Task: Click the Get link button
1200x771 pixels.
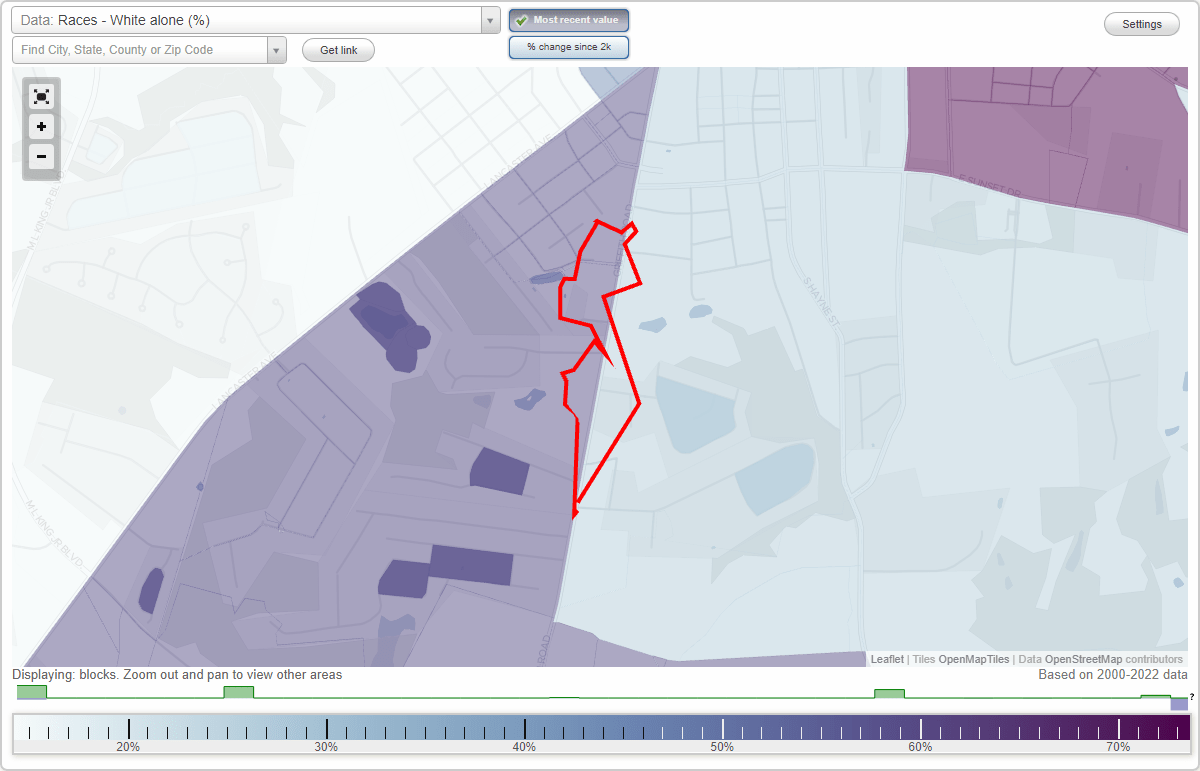Action: click(x=338, y=50)
